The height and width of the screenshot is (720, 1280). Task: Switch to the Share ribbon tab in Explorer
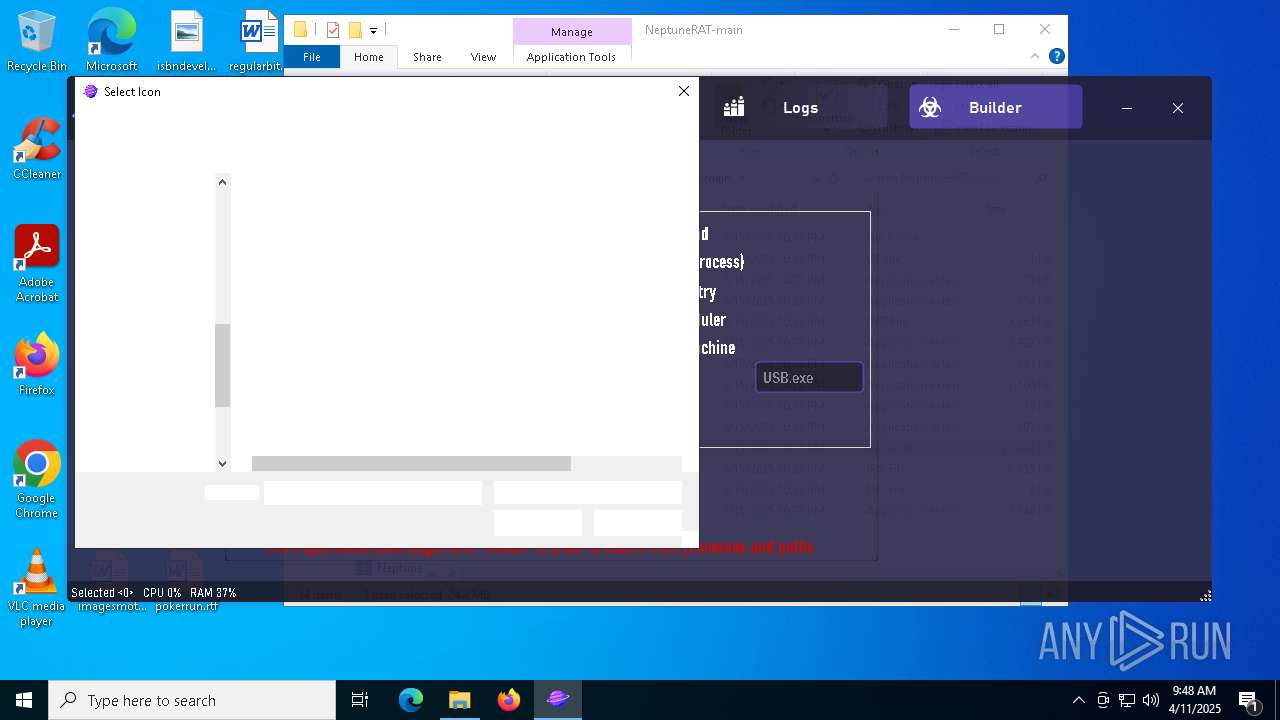point(427,57)
